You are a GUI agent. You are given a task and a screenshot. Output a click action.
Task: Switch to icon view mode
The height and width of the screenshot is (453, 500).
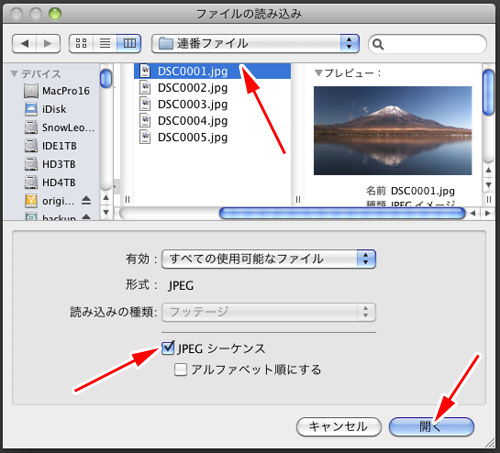[81, 44]
